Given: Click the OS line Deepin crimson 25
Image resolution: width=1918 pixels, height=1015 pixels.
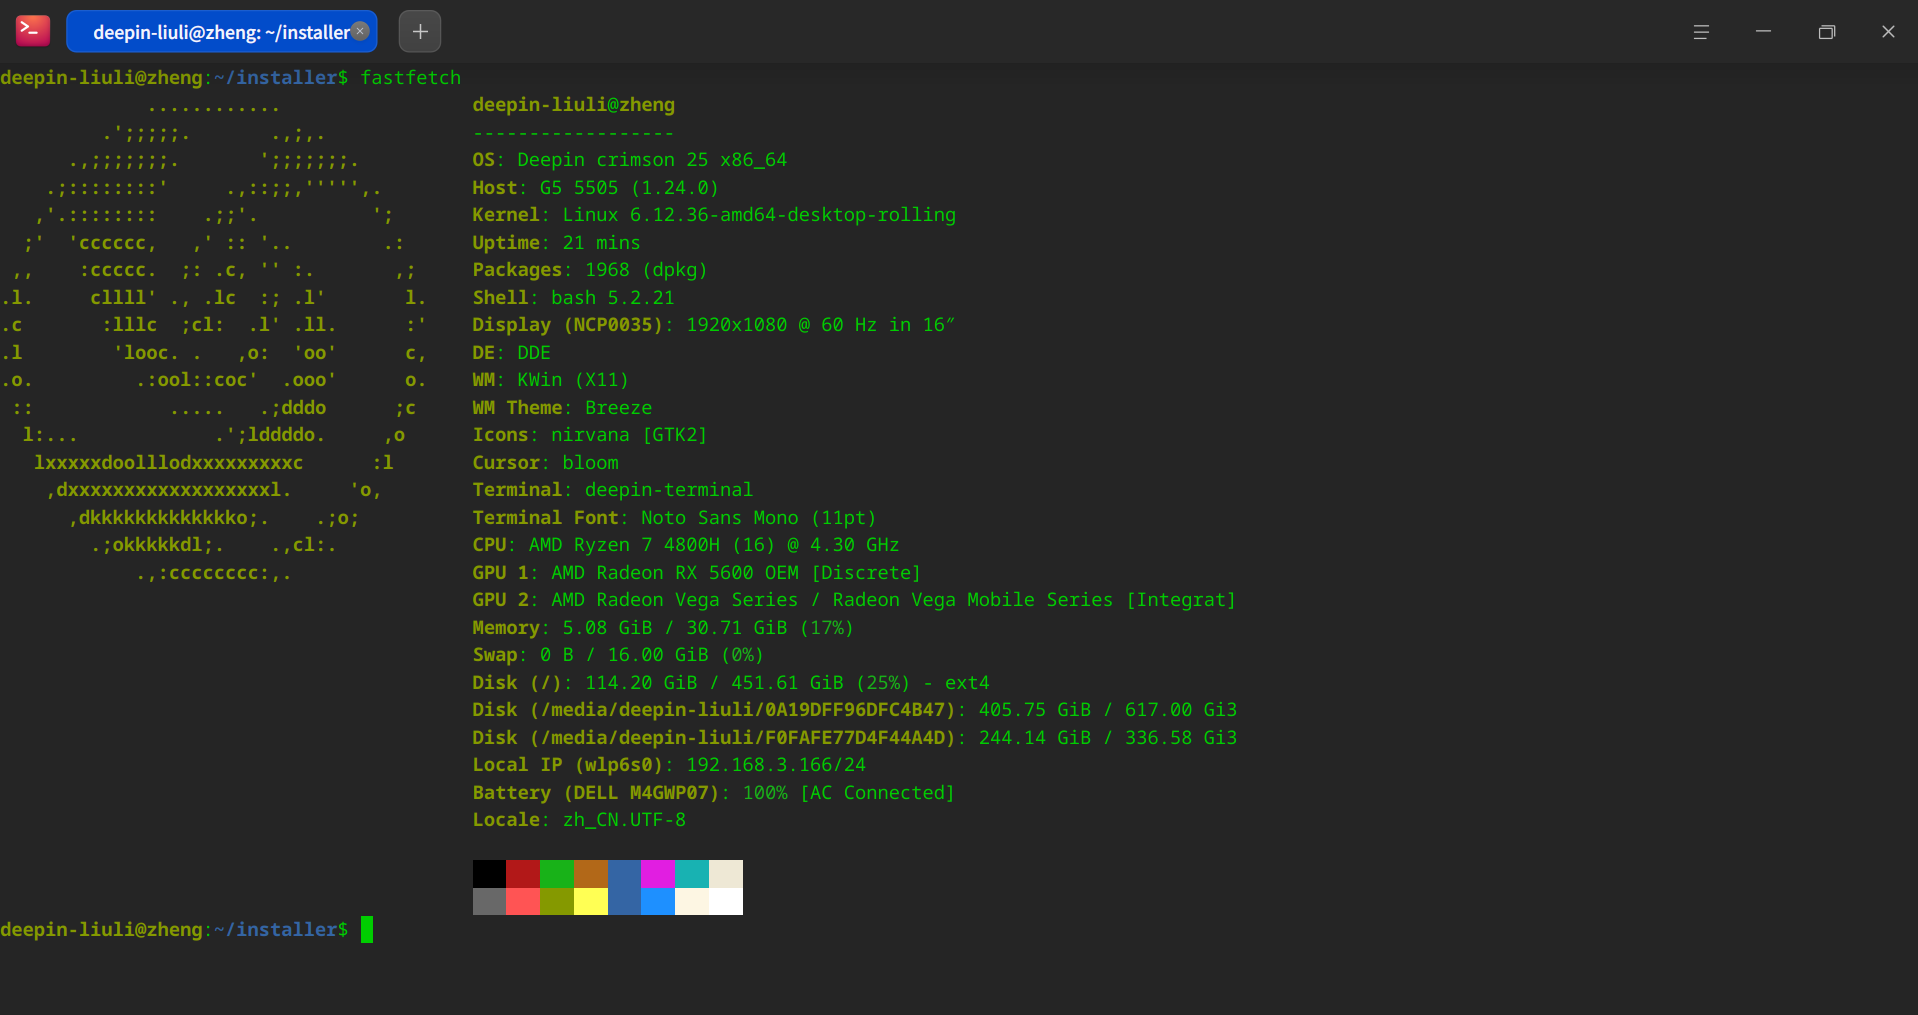Looking at the screenshot, I should pos(630,160).
